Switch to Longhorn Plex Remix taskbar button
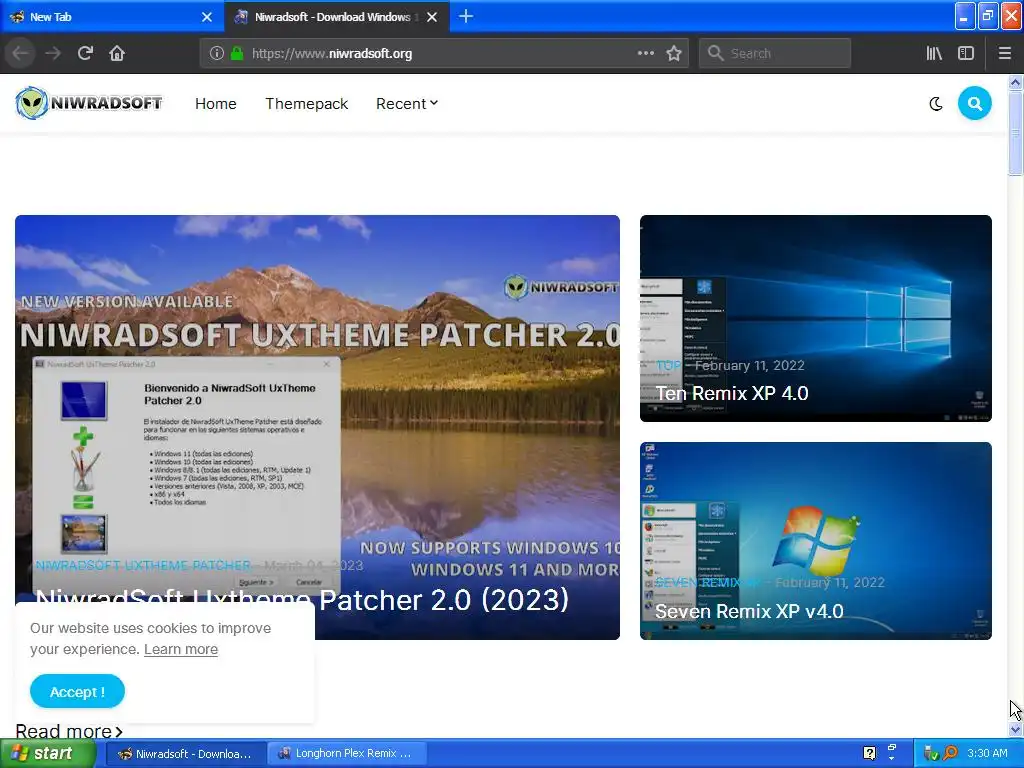The width and height of the screenshot is (1024, 768). coord(347,754)
